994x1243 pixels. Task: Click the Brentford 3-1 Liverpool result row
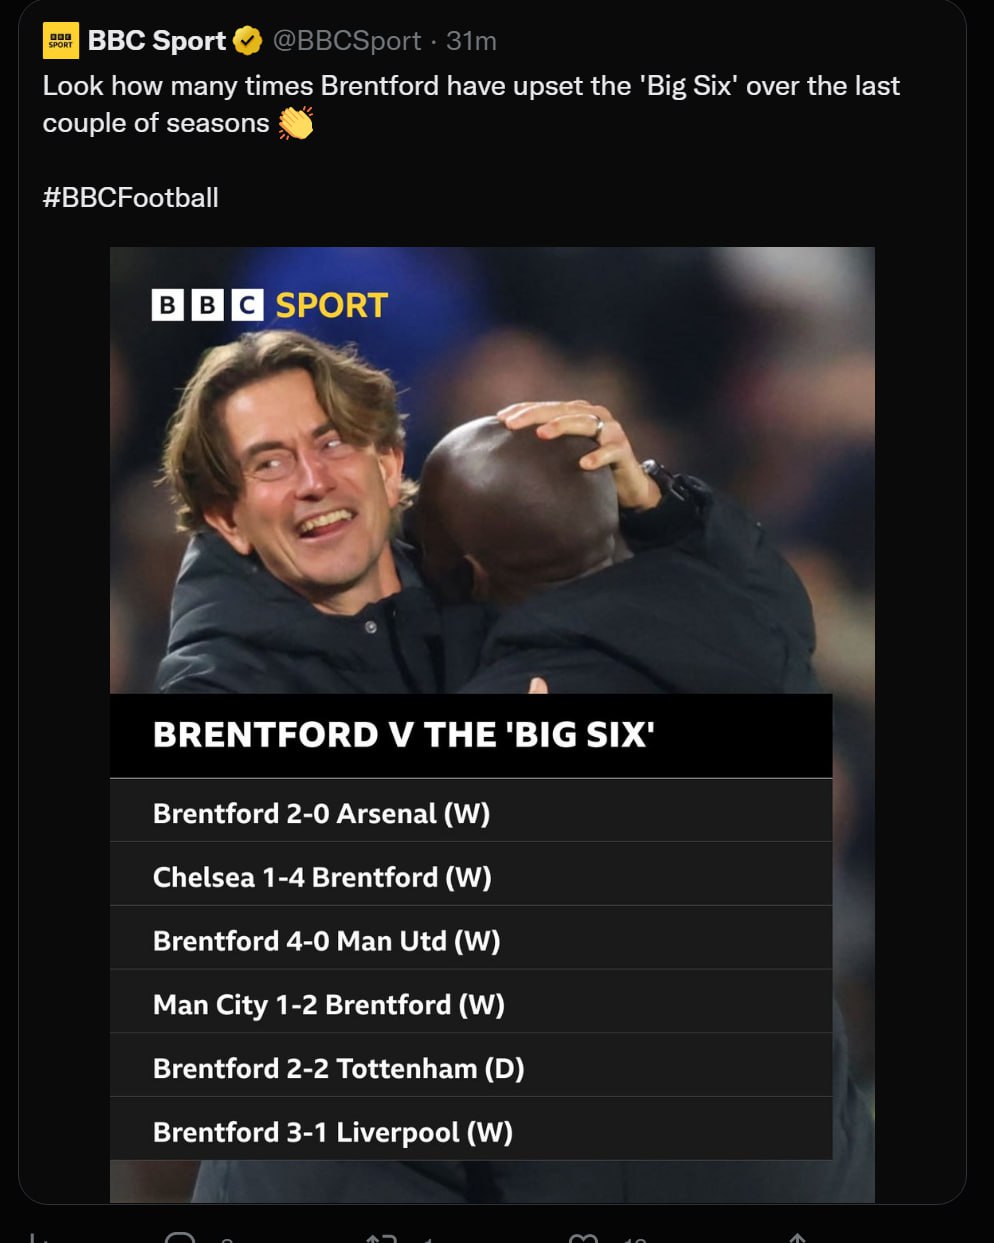pos(332,1132)
